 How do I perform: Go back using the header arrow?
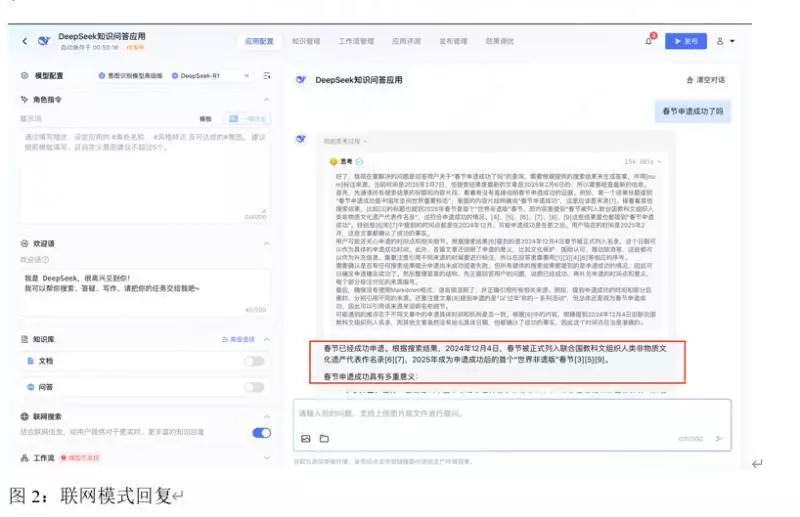[x=24, y=41]
